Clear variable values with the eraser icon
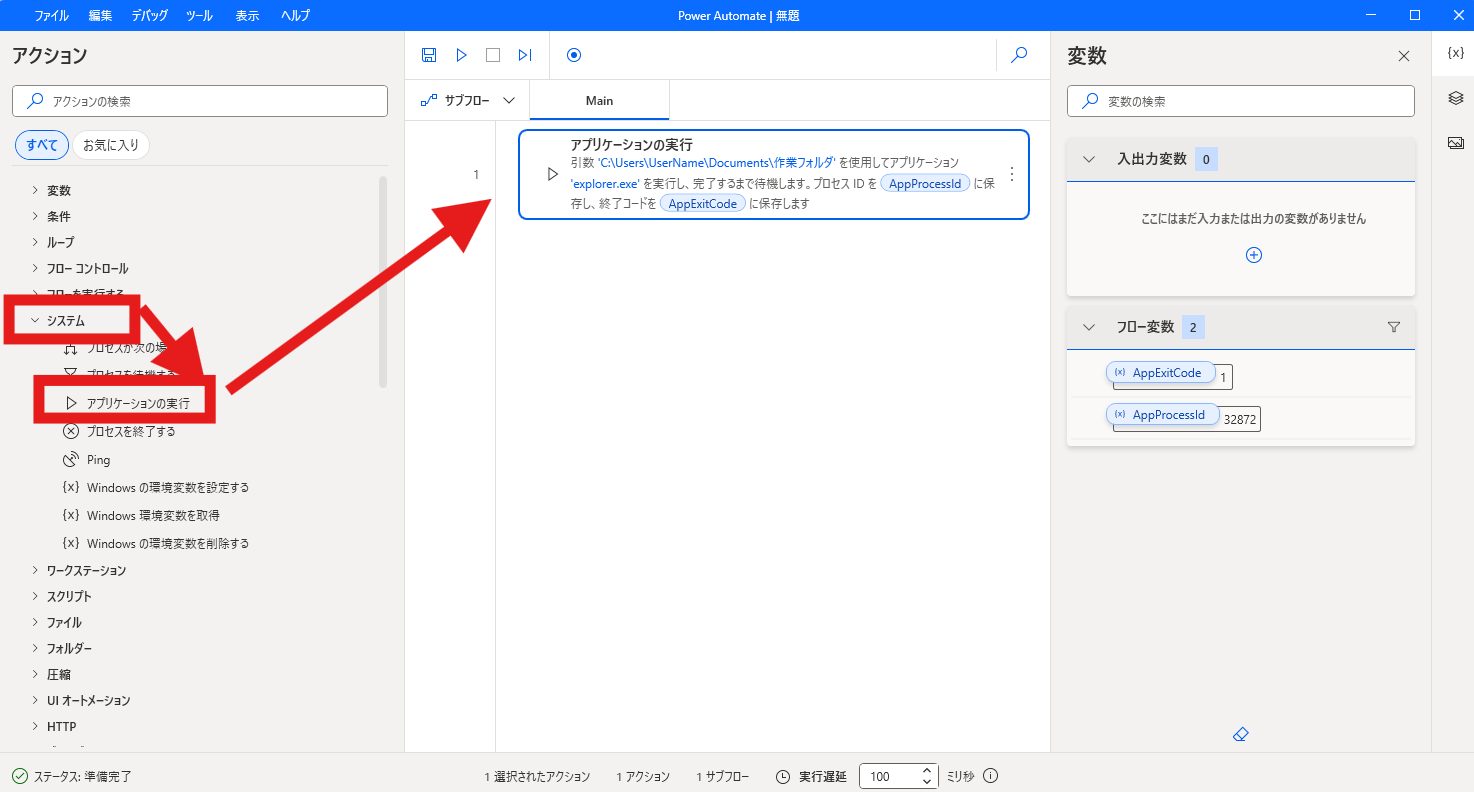Image resolution: width=1474 pixels, height=792 pixels. tap(1241, 735)
